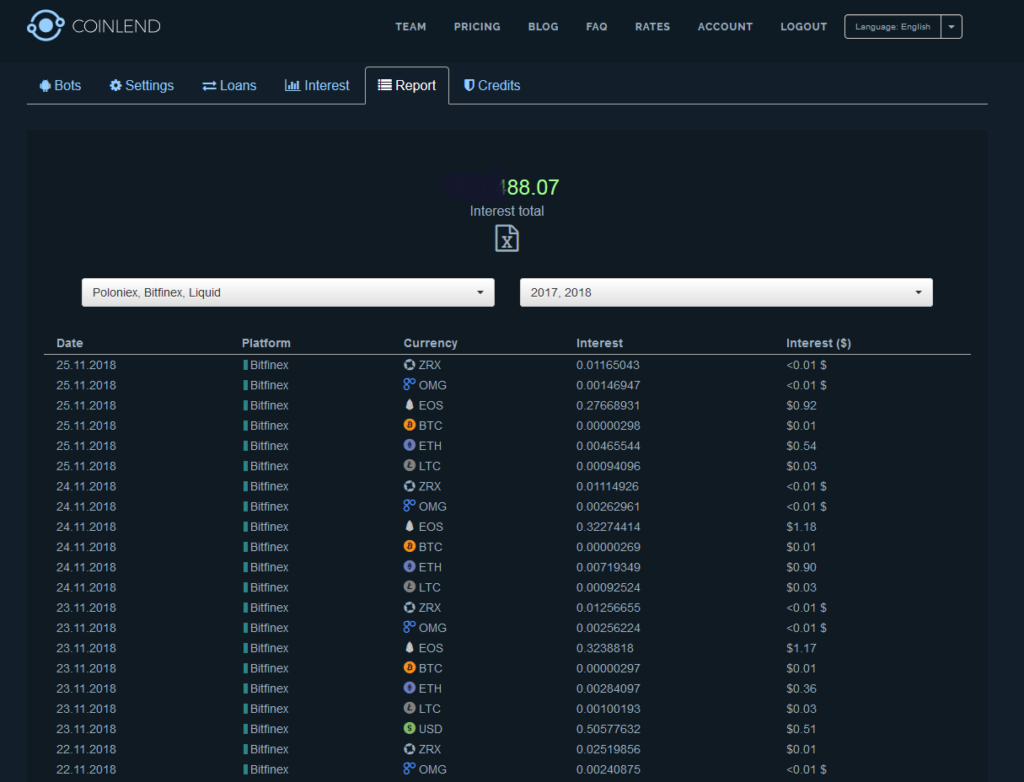Click the LTC icon with interest 0.00092524

[409, 587]
